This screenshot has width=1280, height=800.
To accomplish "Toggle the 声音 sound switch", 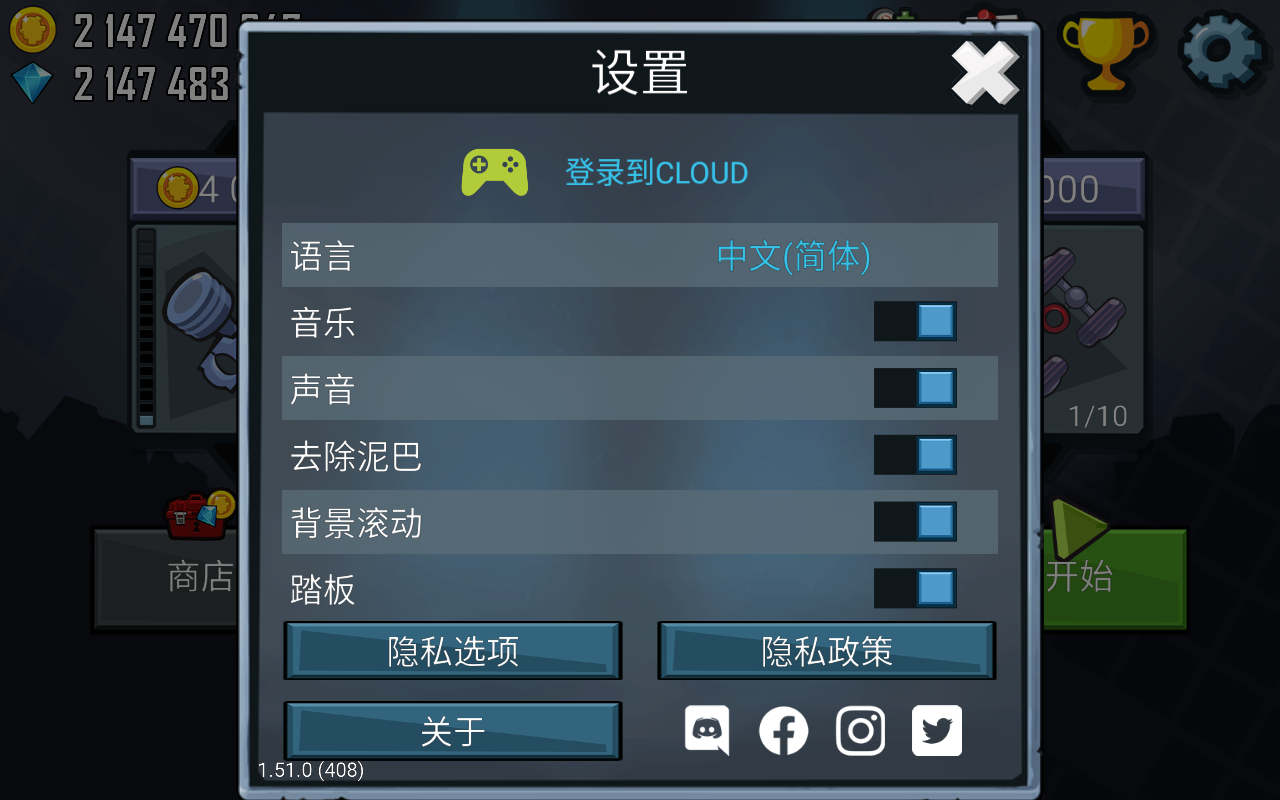I will 915,388.
